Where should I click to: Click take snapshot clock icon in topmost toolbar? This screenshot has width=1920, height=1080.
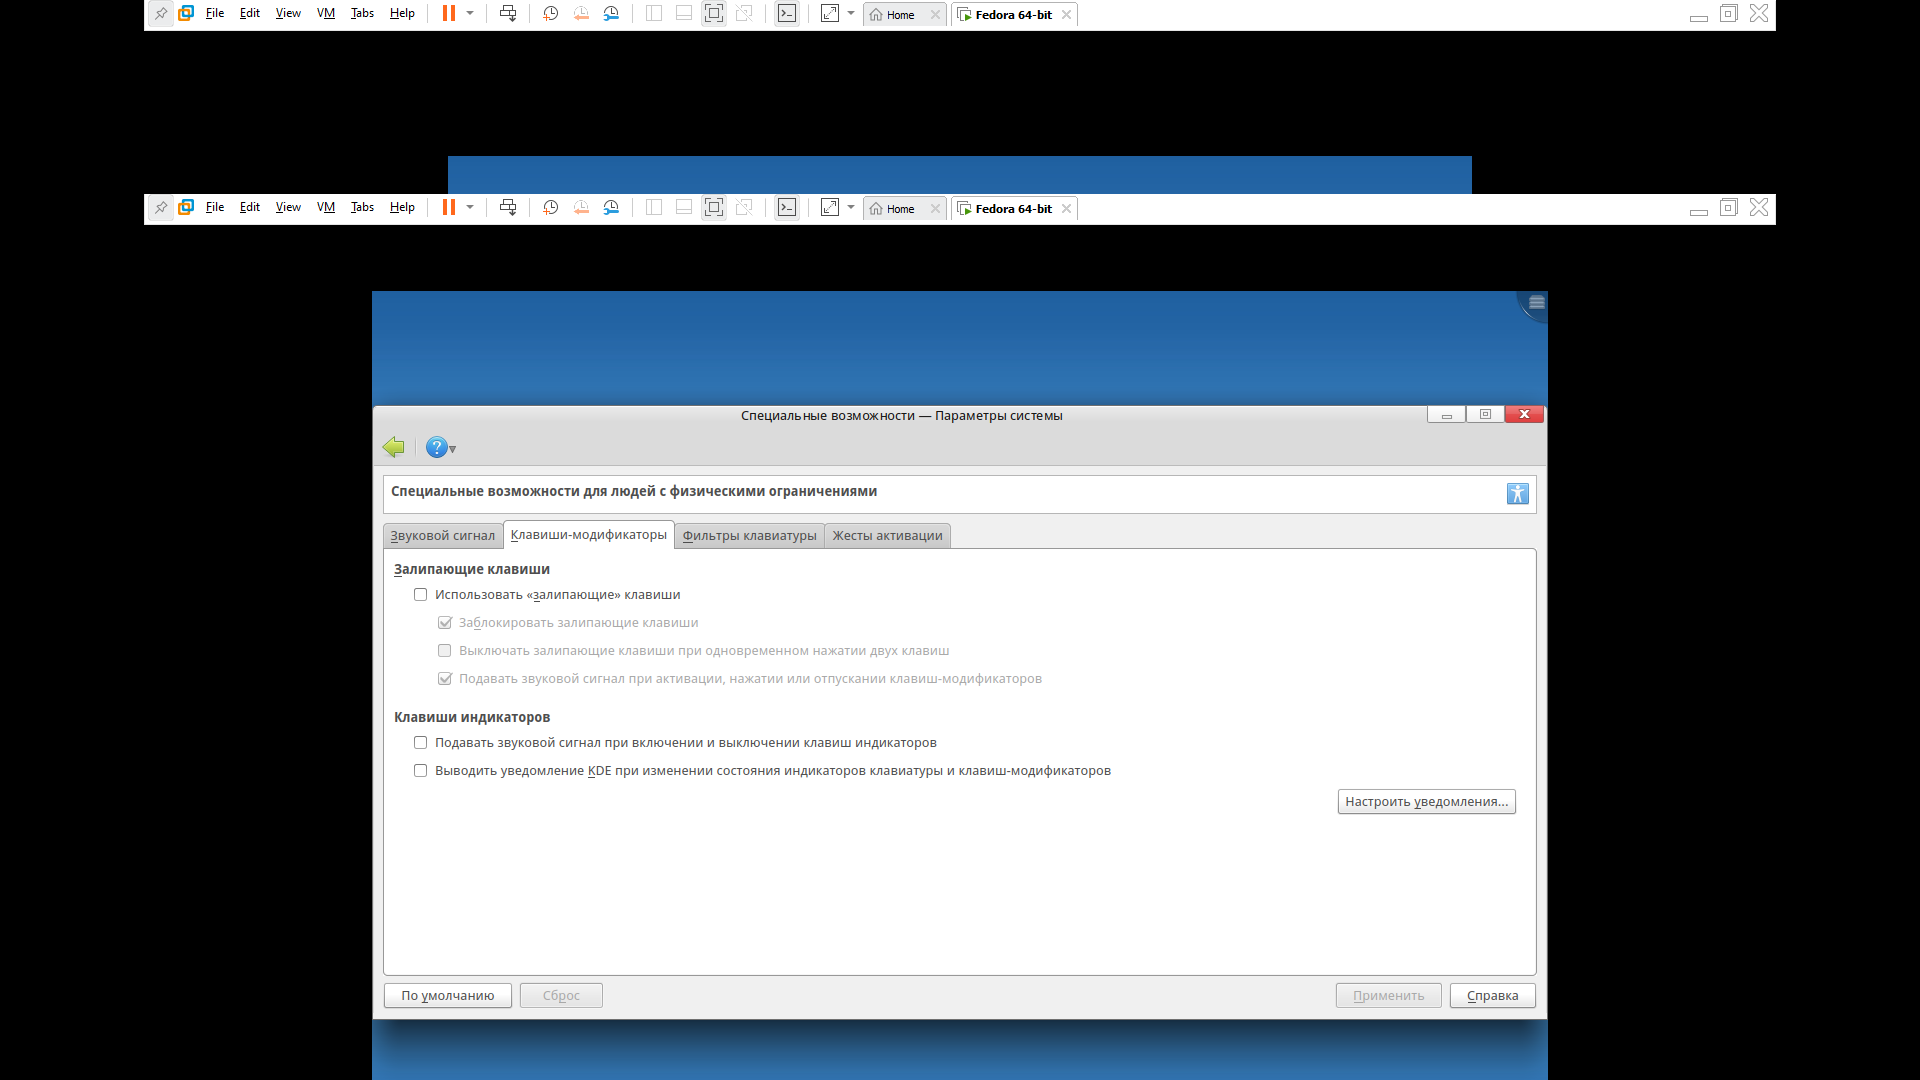550,14
